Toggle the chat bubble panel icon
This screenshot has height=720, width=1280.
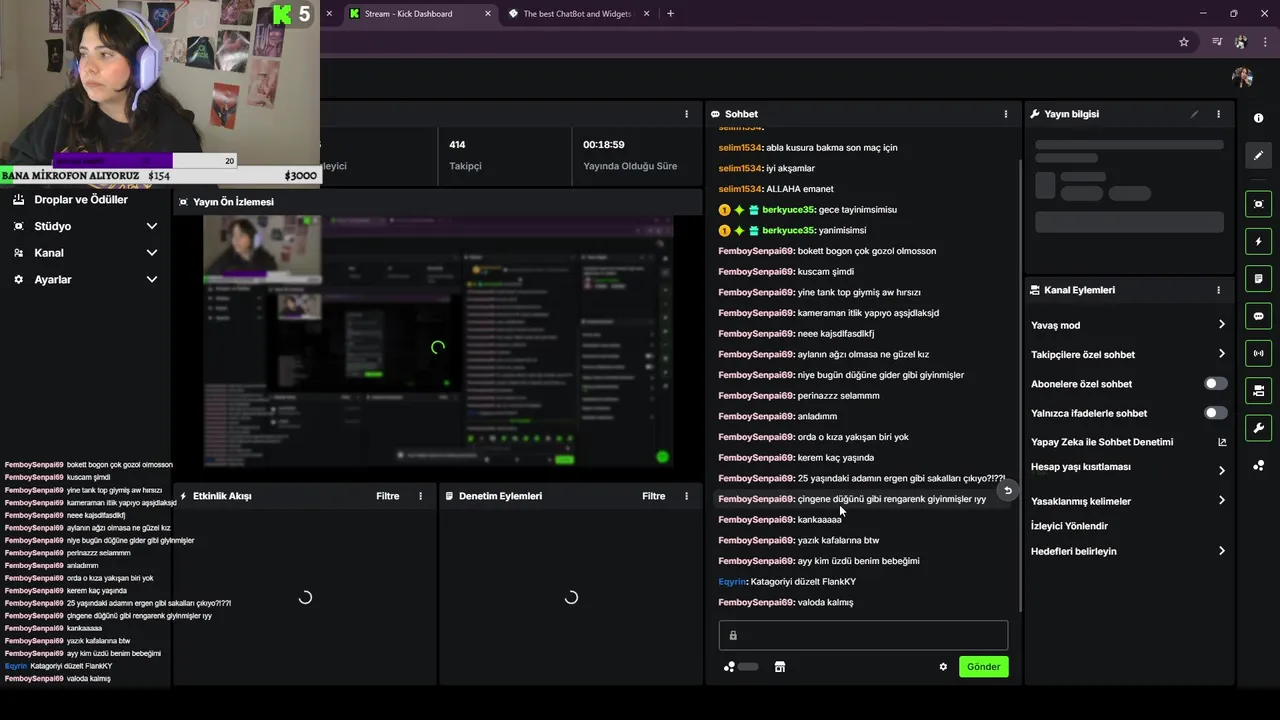pyautogui.click(x=1258, y=316)
